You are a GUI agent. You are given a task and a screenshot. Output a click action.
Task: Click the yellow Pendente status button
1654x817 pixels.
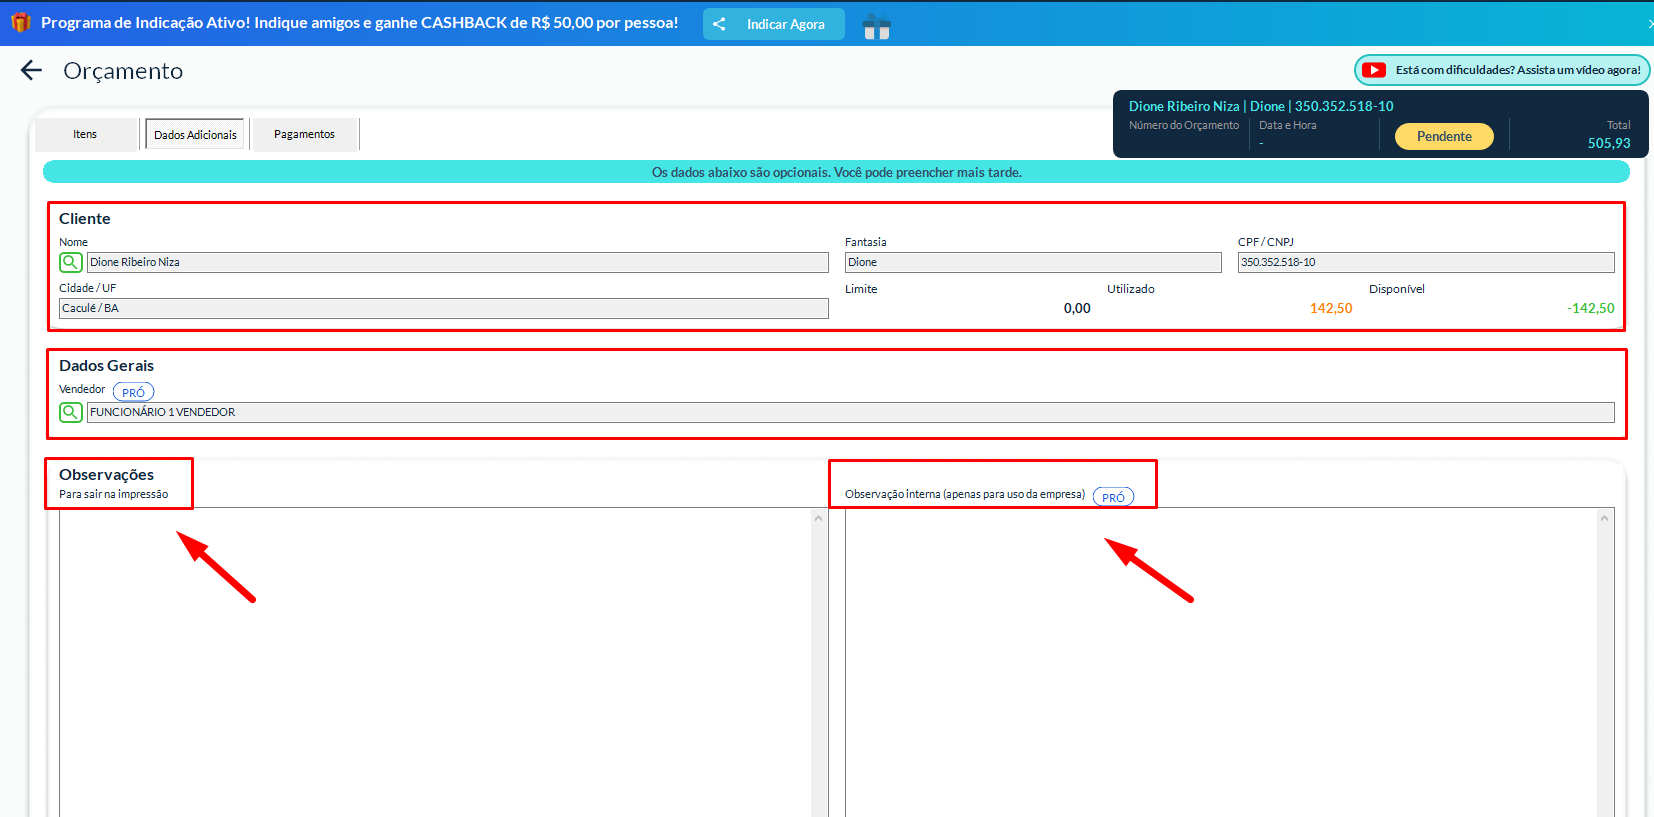(1443, 136)
